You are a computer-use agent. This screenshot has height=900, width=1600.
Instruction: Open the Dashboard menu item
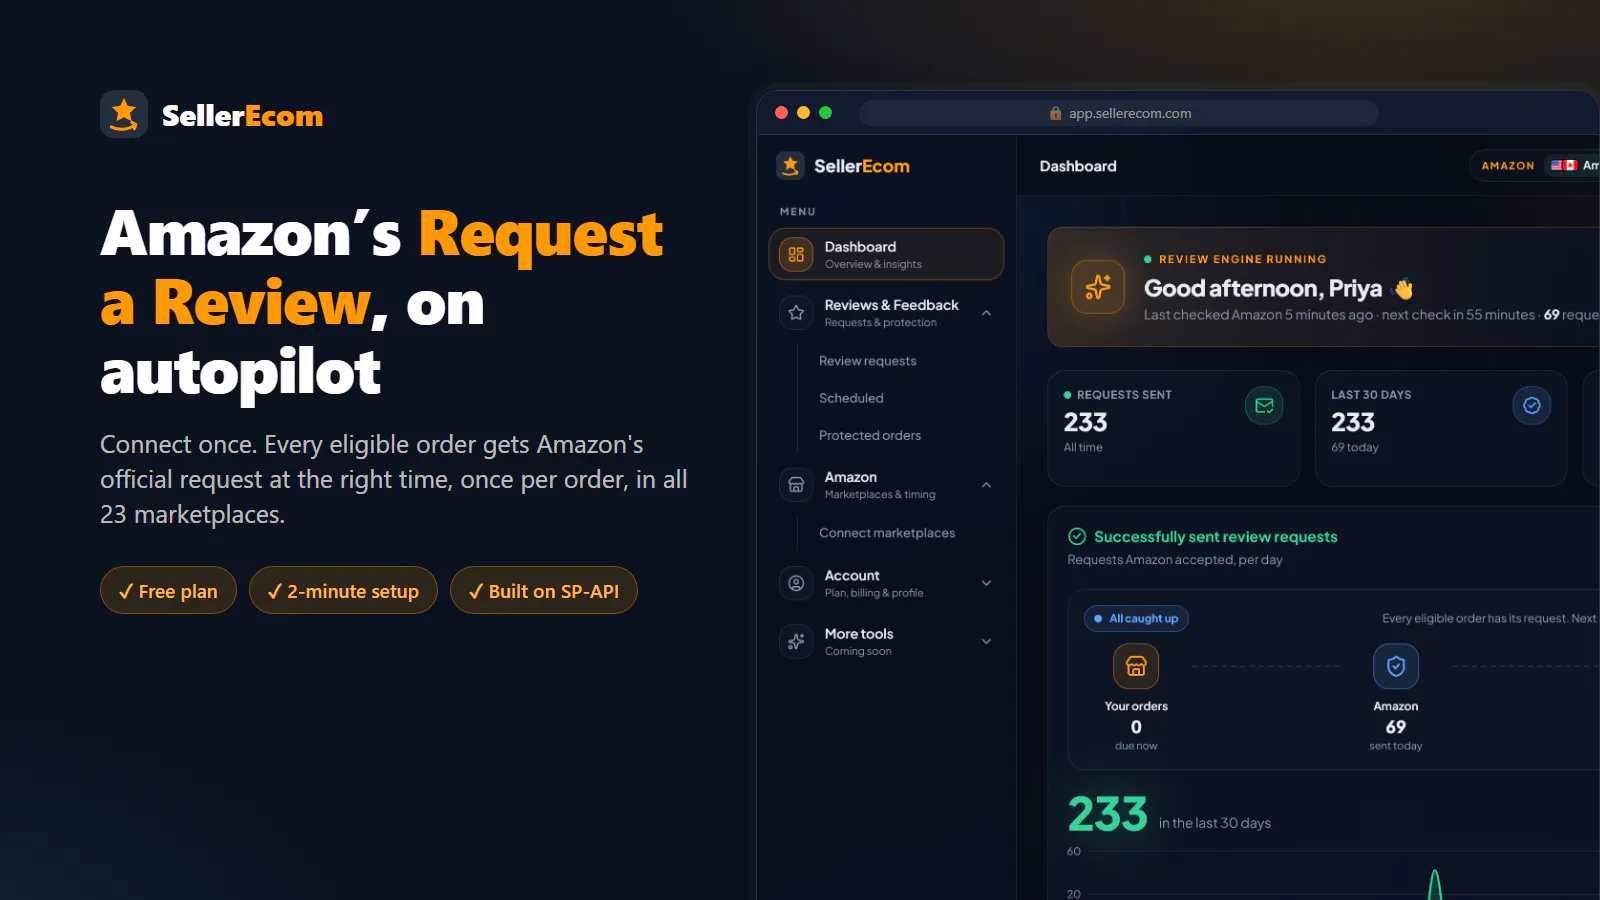click(x=886, y=254)
